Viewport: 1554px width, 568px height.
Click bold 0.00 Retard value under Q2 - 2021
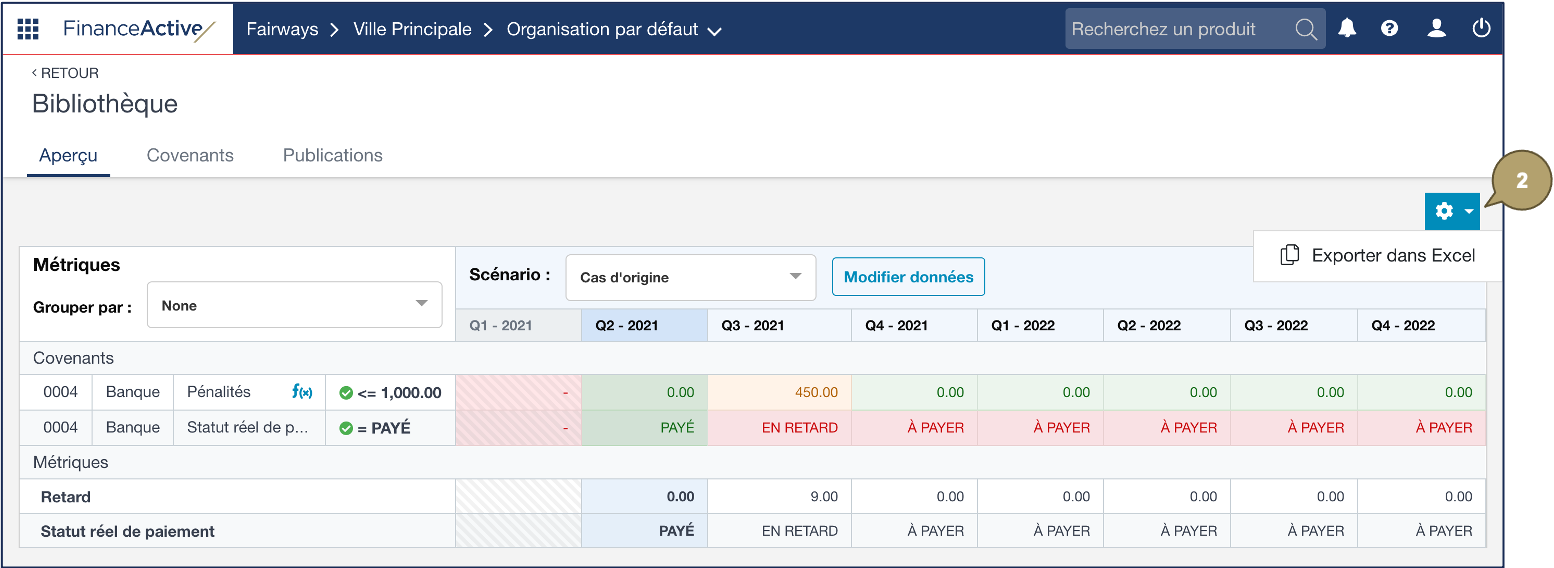tap(644, 496)
